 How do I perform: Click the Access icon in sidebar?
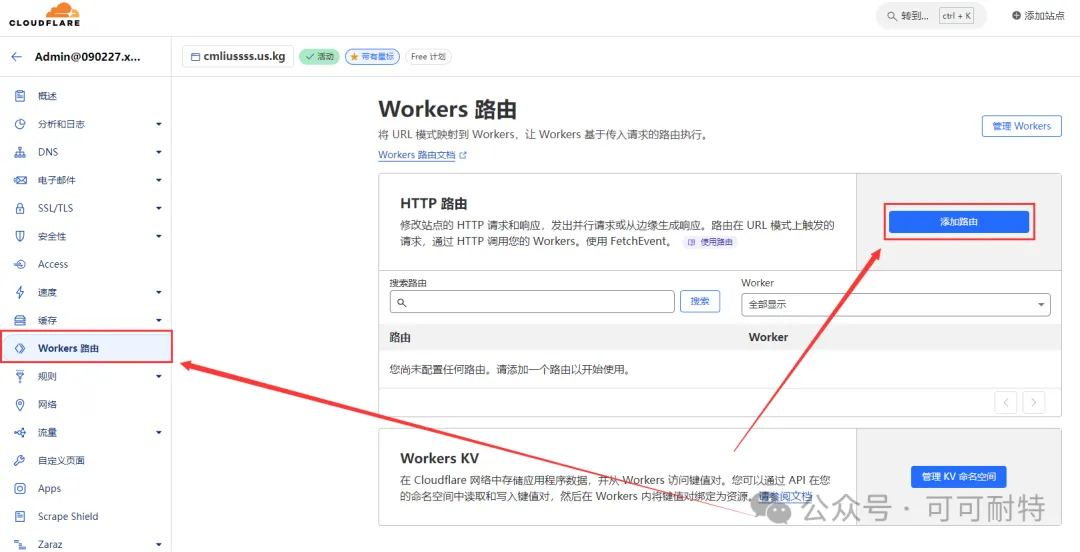point(20,264)
